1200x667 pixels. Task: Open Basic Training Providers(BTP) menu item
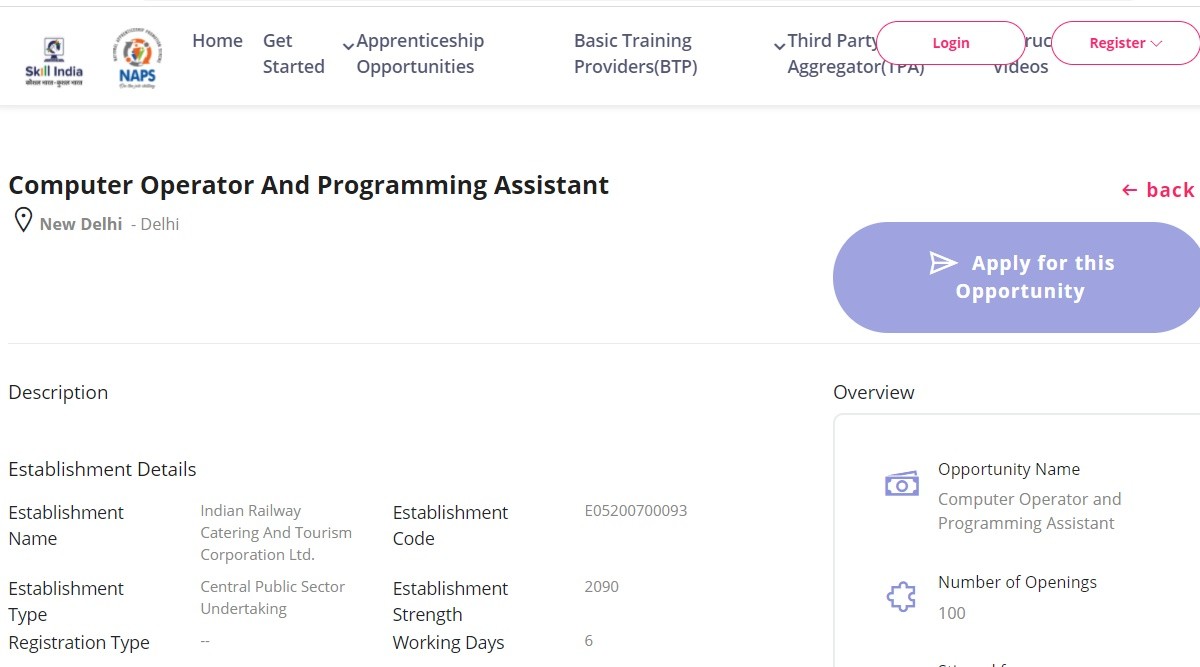click(x=635, y=54)
